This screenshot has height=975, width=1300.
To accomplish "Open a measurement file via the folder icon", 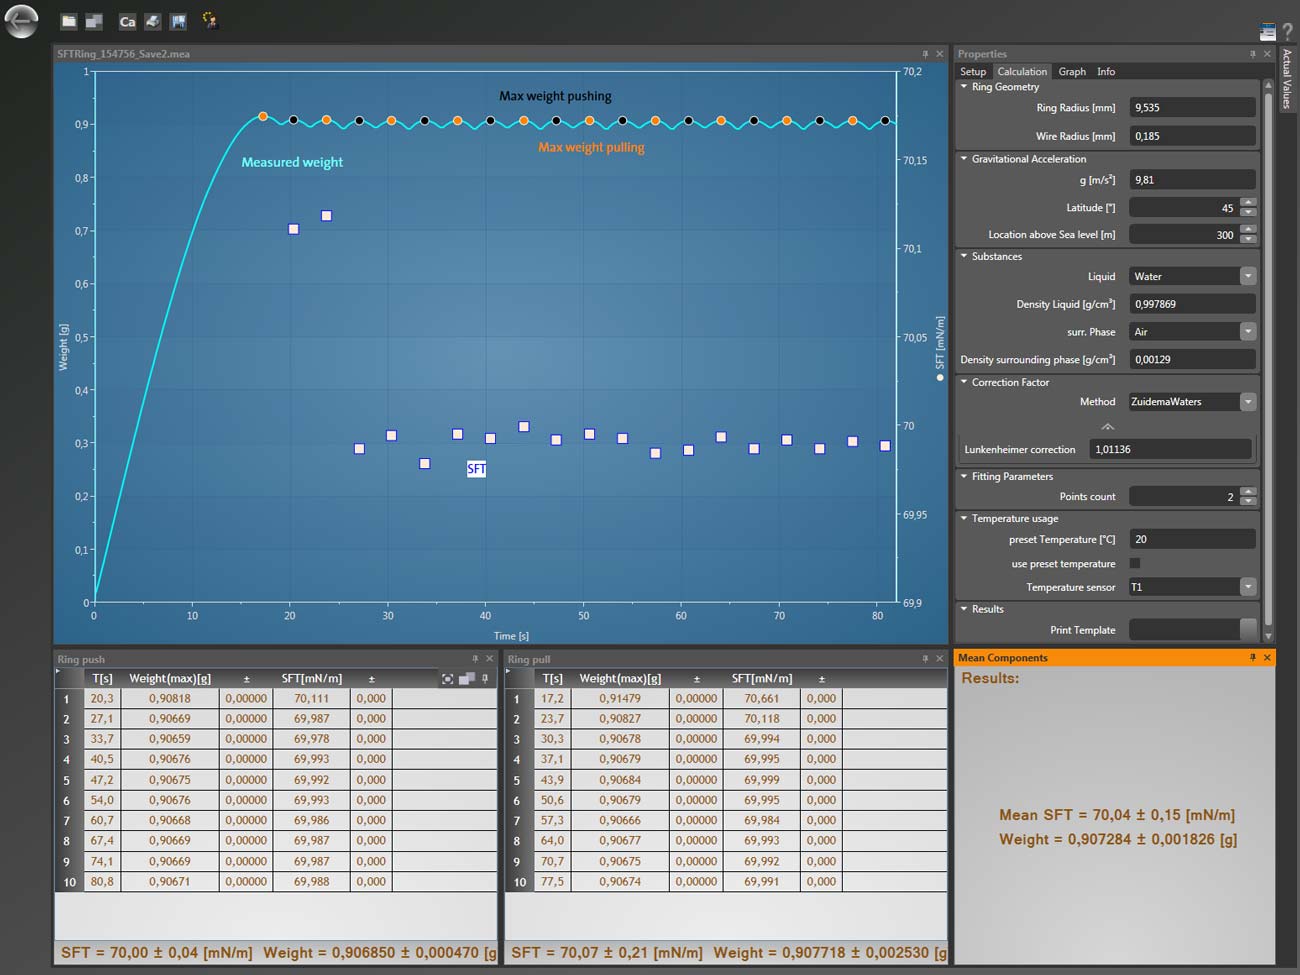I will pos(67,21).
